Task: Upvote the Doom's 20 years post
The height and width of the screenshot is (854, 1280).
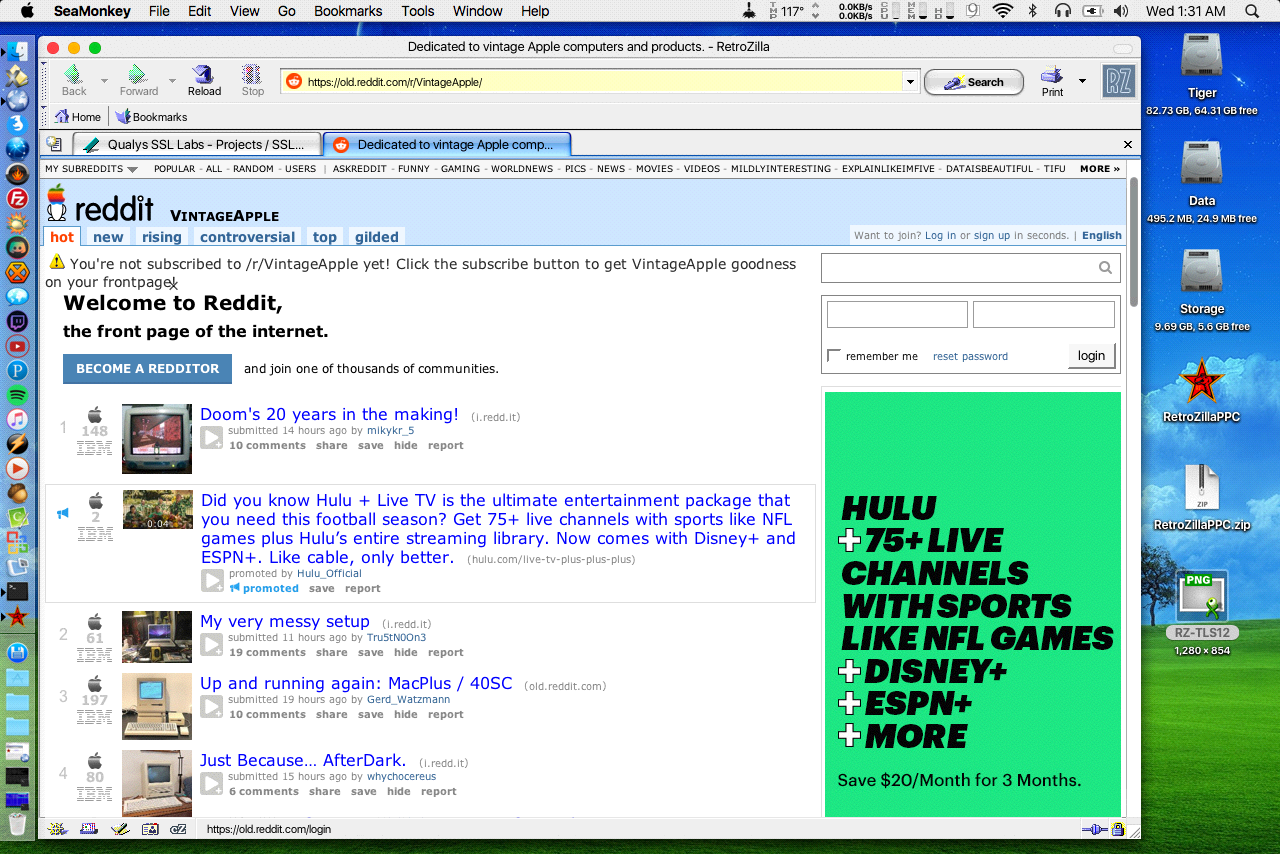Action: coord(94,414)
